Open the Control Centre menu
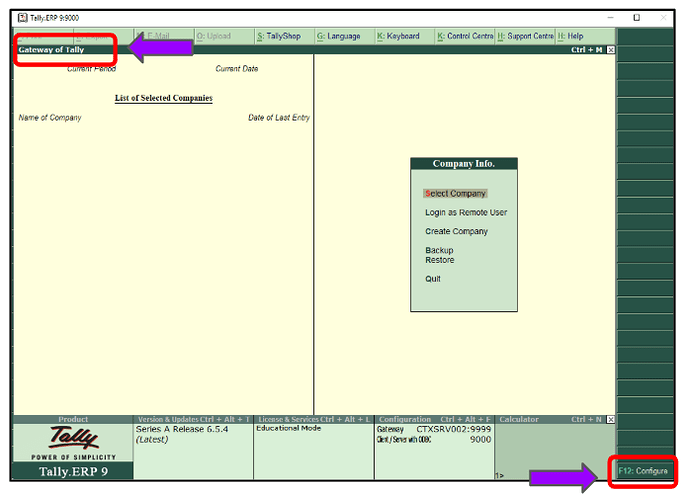 (466, 36)
